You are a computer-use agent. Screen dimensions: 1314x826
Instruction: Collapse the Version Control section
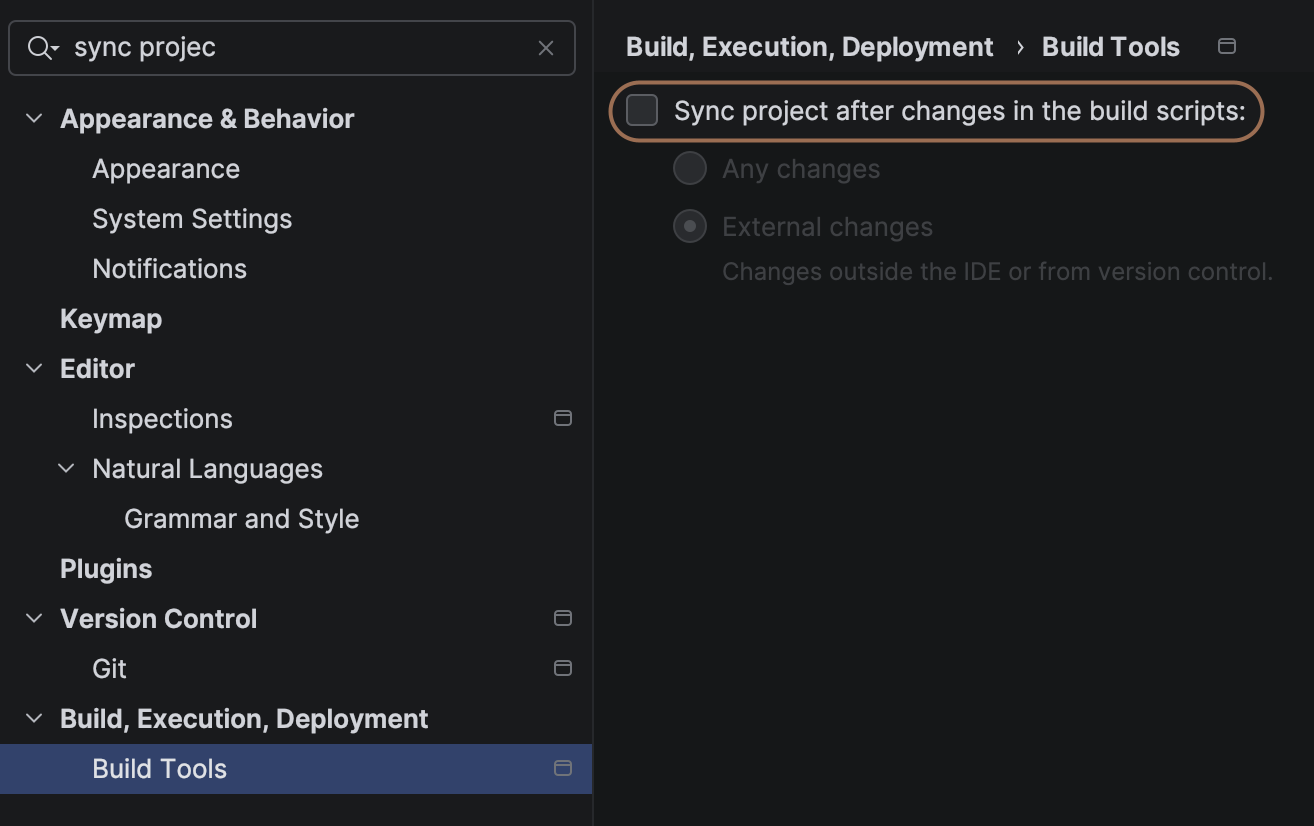pos(34,619)
